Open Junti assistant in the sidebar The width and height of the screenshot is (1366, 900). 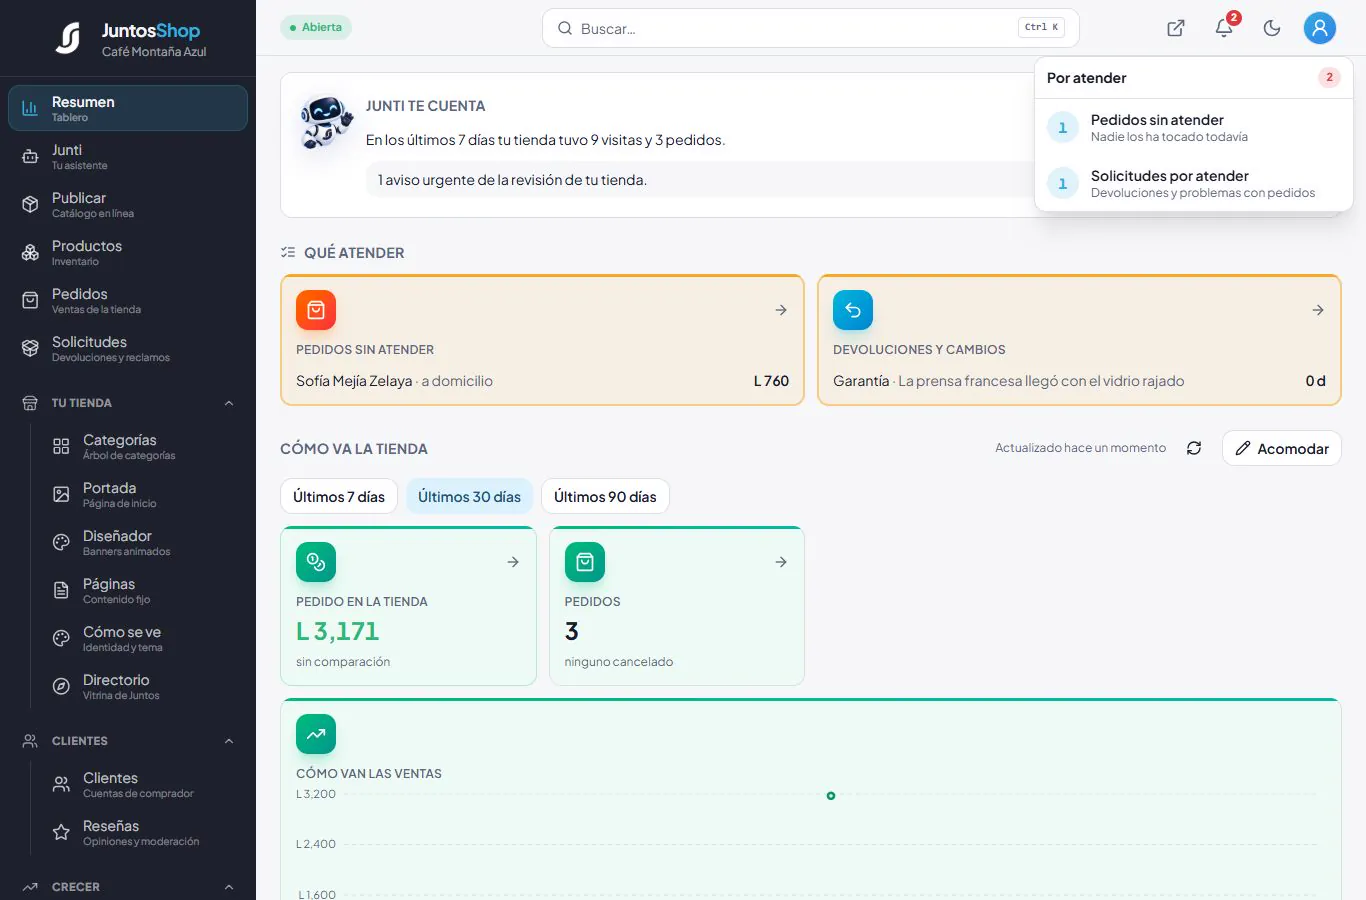click(128, 156)
